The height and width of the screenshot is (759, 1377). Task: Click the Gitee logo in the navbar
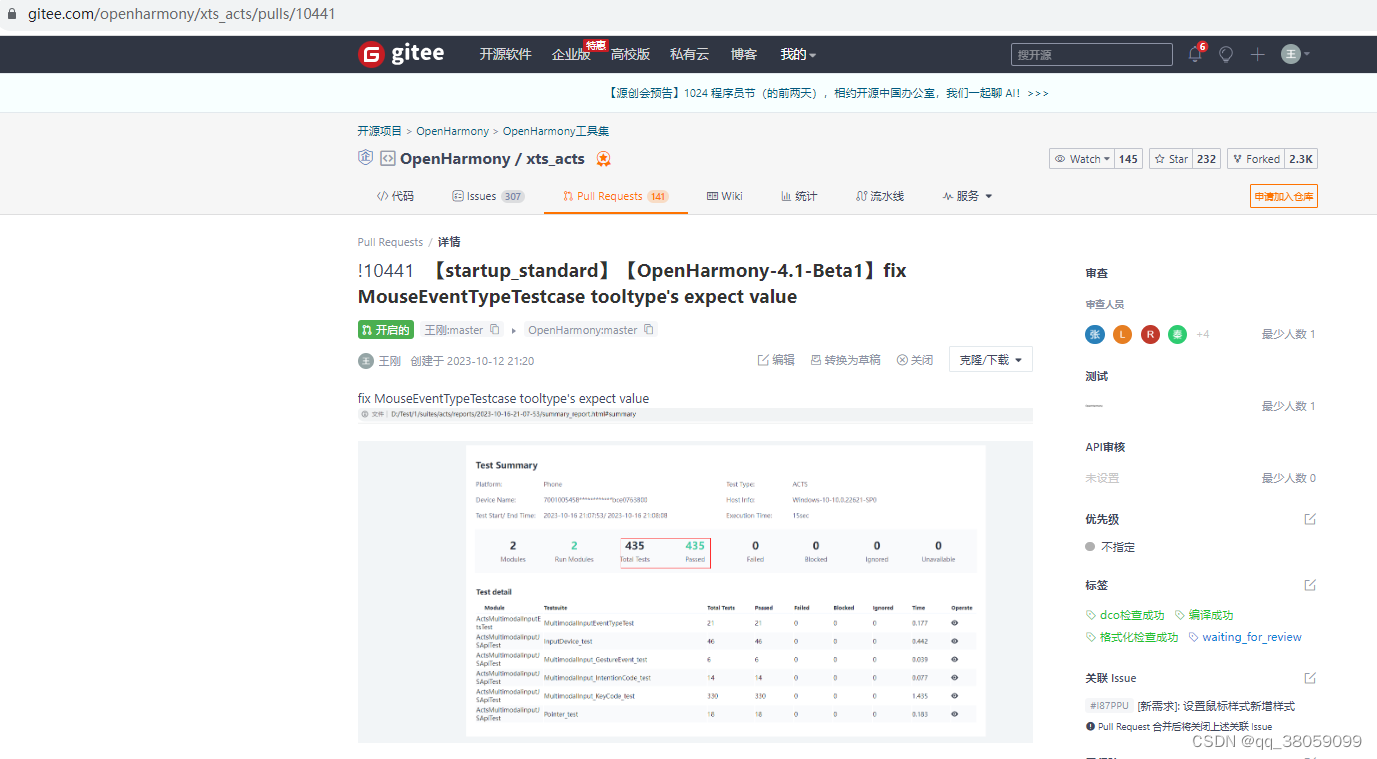400,54
